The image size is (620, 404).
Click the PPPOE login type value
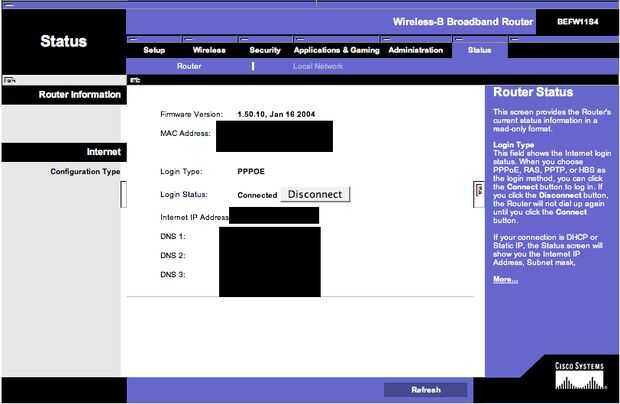(x=251, y=172)
